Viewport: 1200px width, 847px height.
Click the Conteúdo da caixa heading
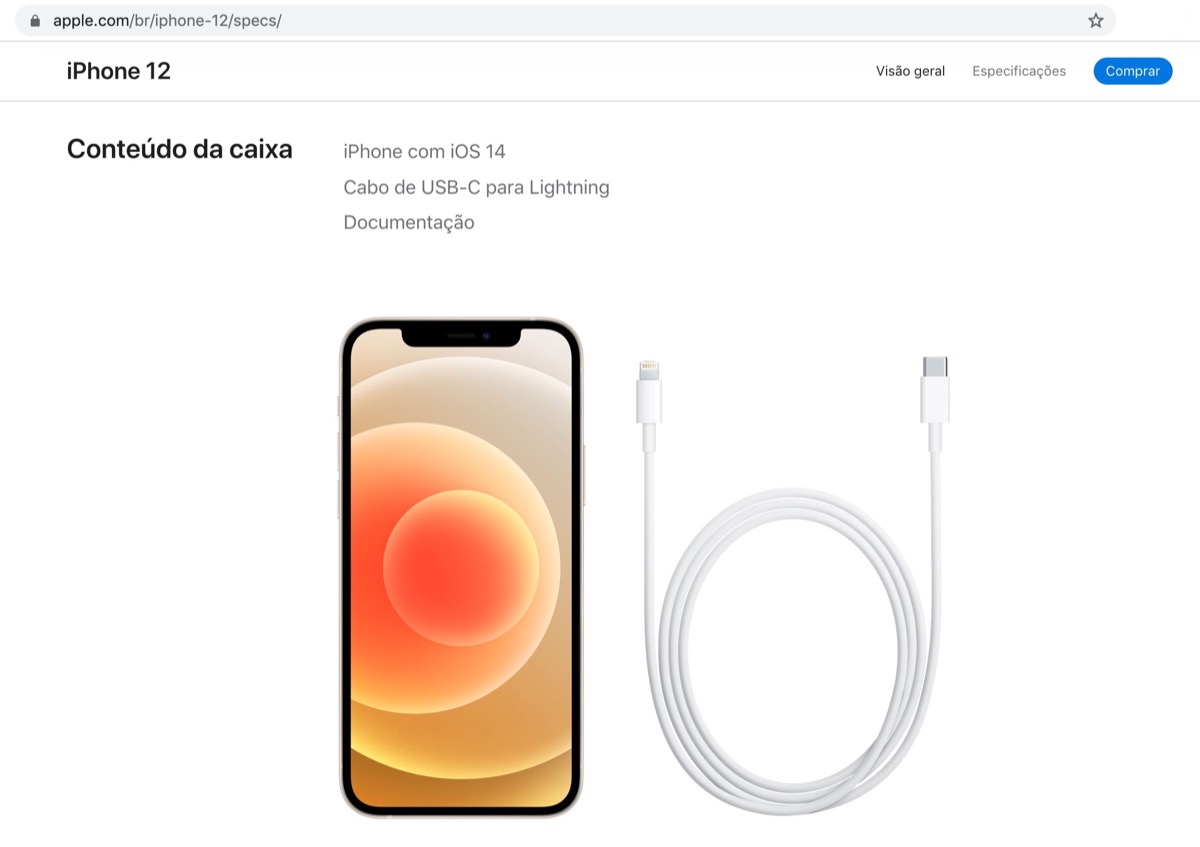click(180, 150)
